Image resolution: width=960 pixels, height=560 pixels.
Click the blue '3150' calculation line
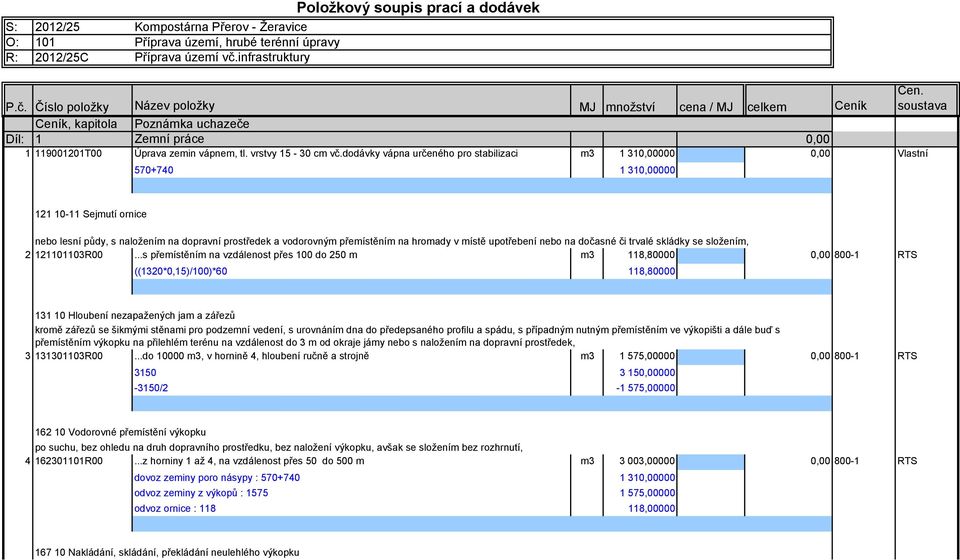(145, 373)
